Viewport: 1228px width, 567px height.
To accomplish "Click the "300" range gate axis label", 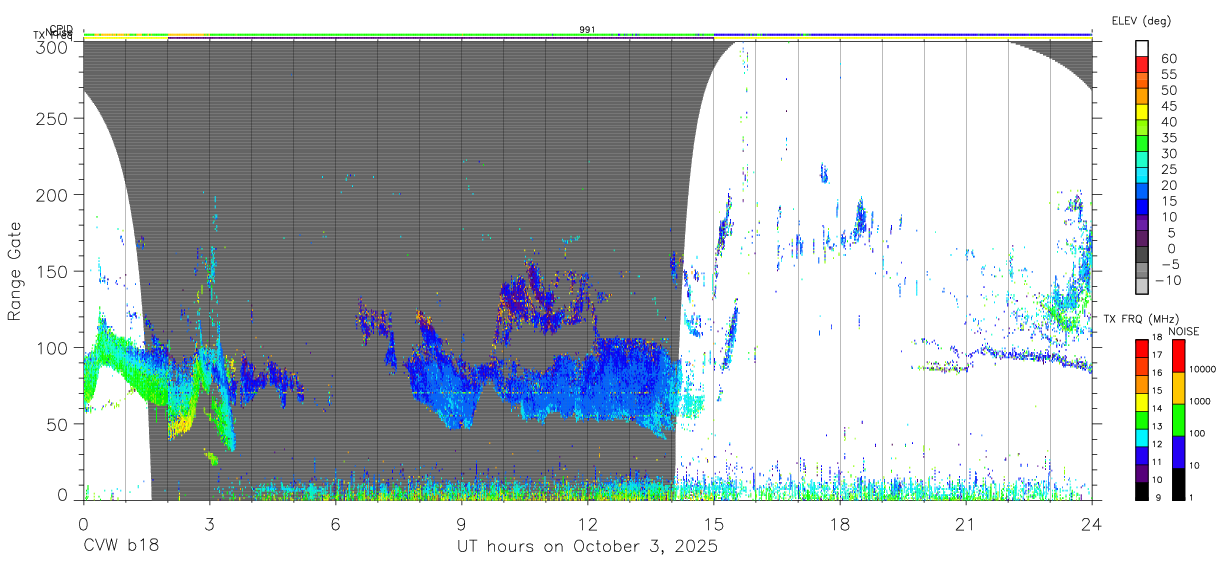I will click(x=54, y=46).
